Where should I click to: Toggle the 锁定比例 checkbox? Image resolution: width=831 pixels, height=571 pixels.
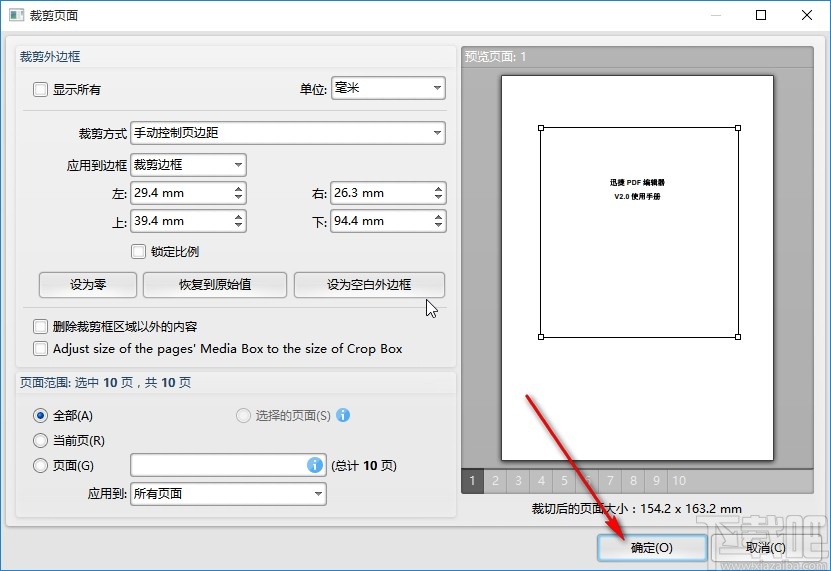(x=138, y=251)
